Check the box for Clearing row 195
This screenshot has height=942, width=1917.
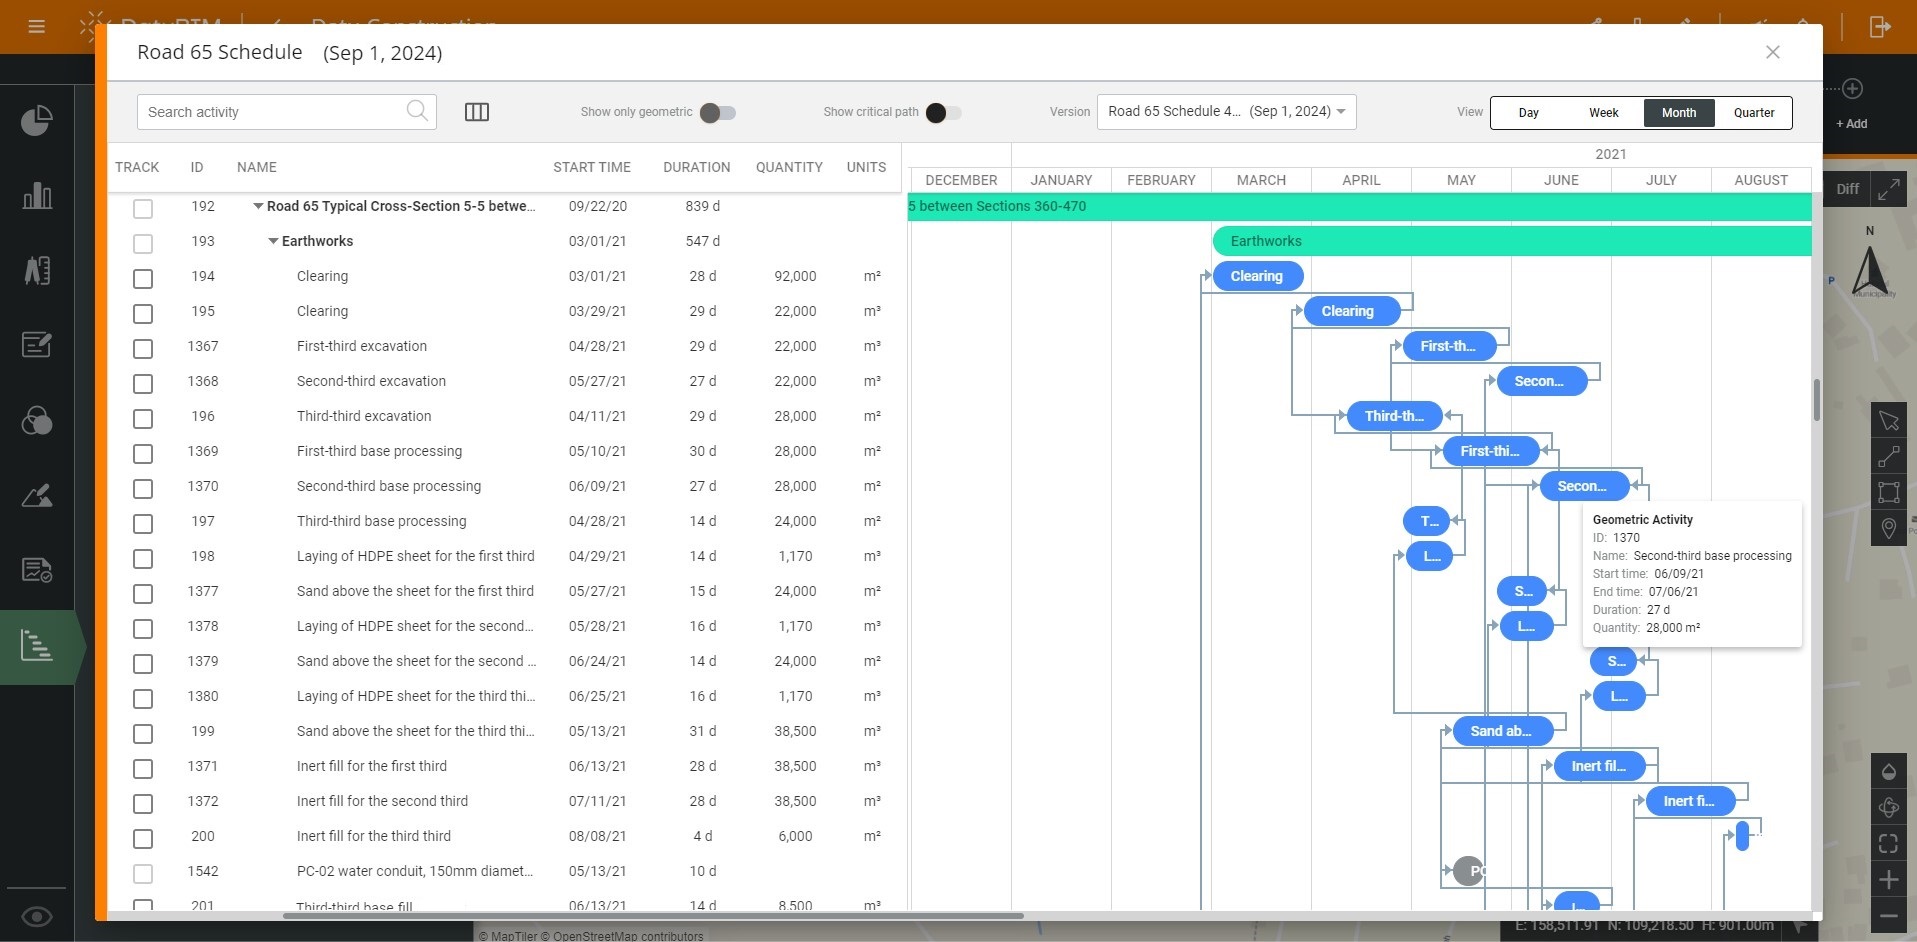143,314
